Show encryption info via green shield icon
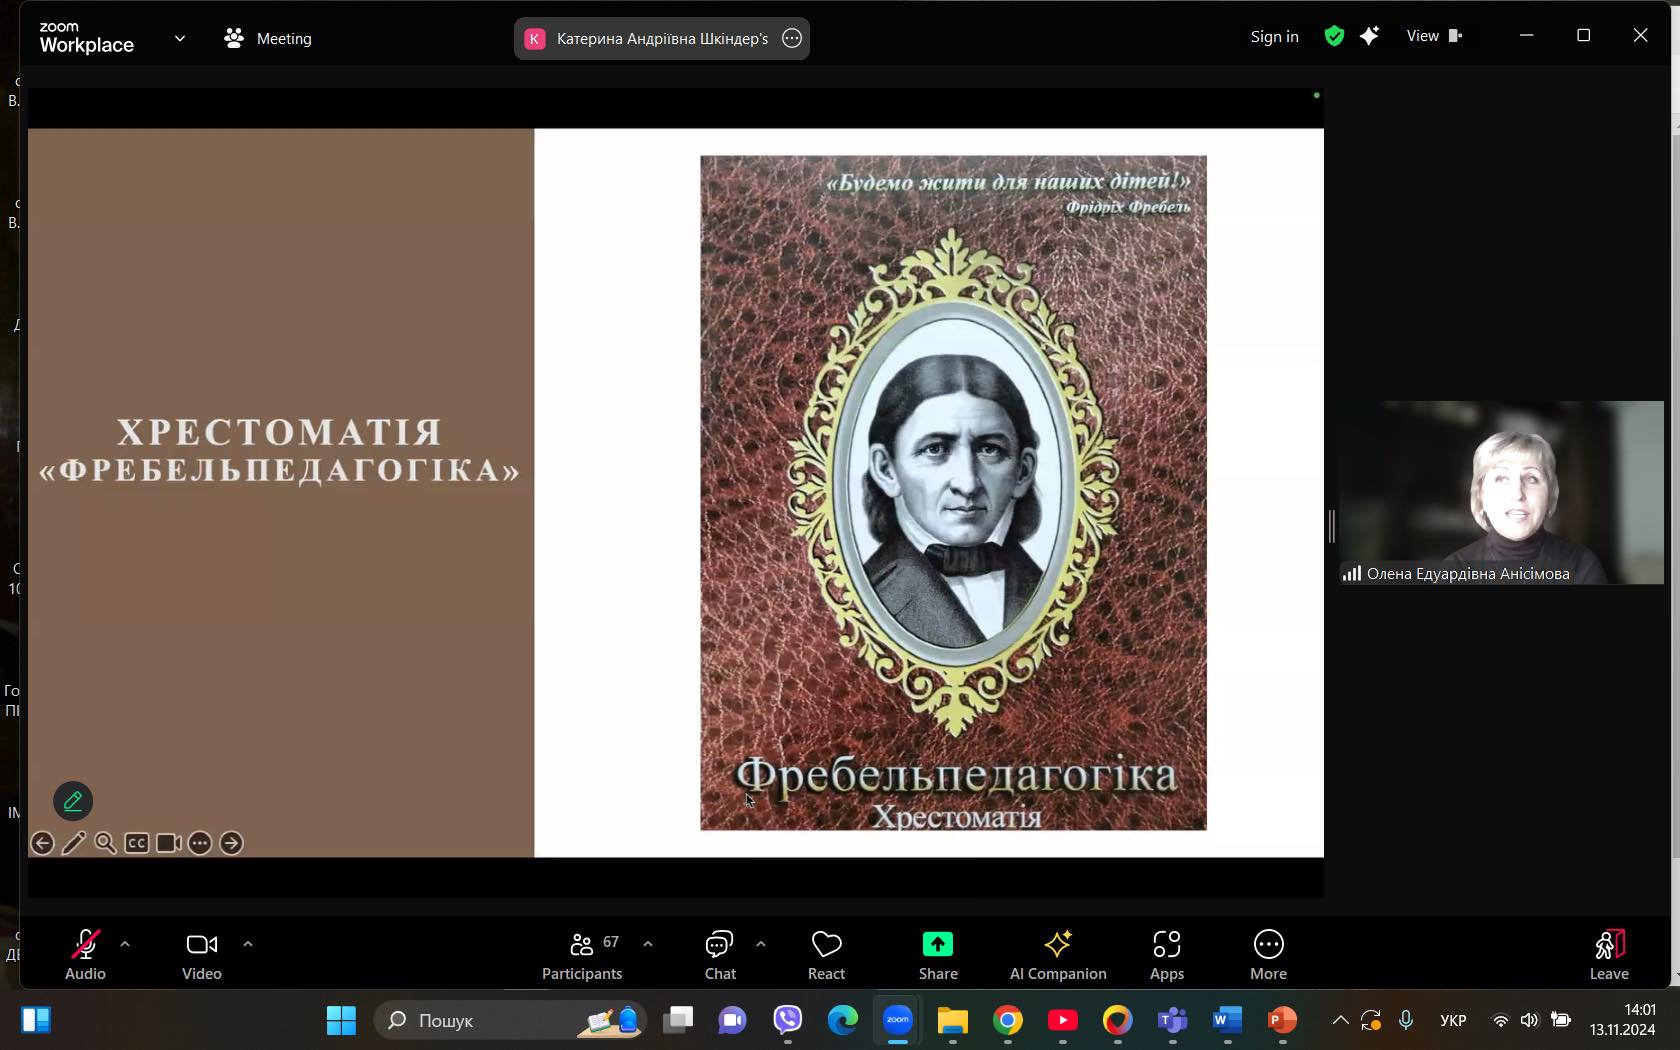 [x=1334, y=36]
